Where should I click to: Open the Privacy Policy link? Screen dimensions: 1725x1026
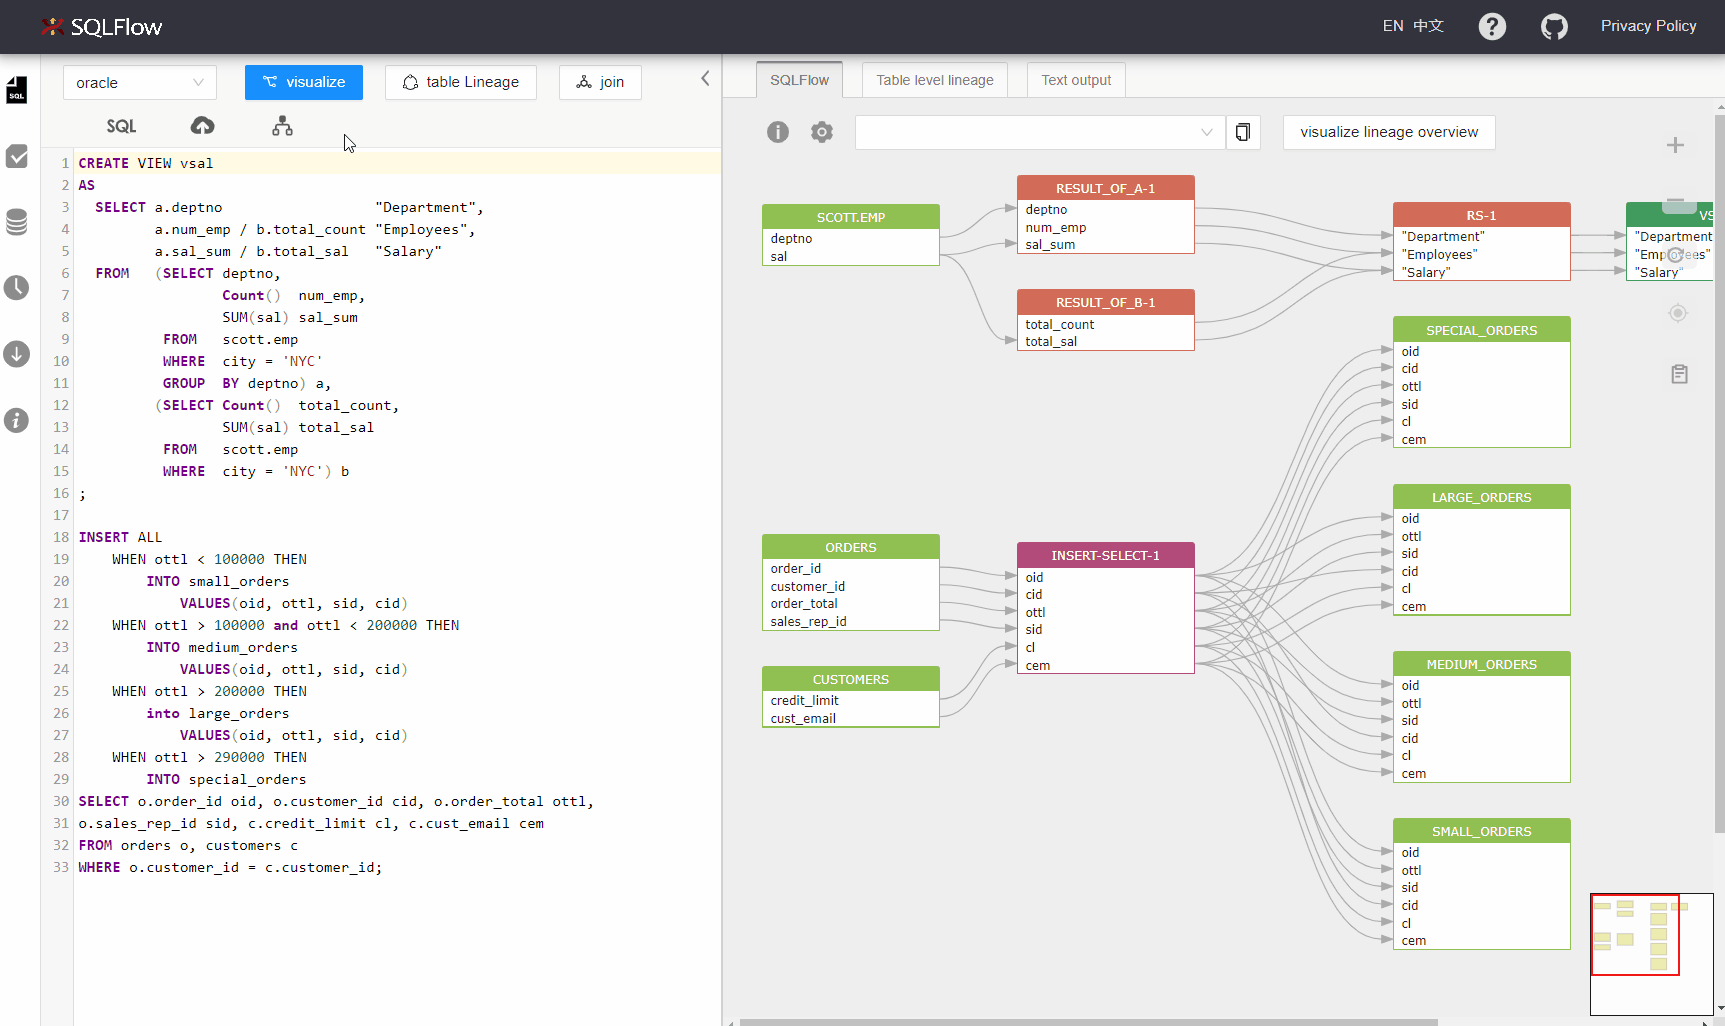(1648, 25)
